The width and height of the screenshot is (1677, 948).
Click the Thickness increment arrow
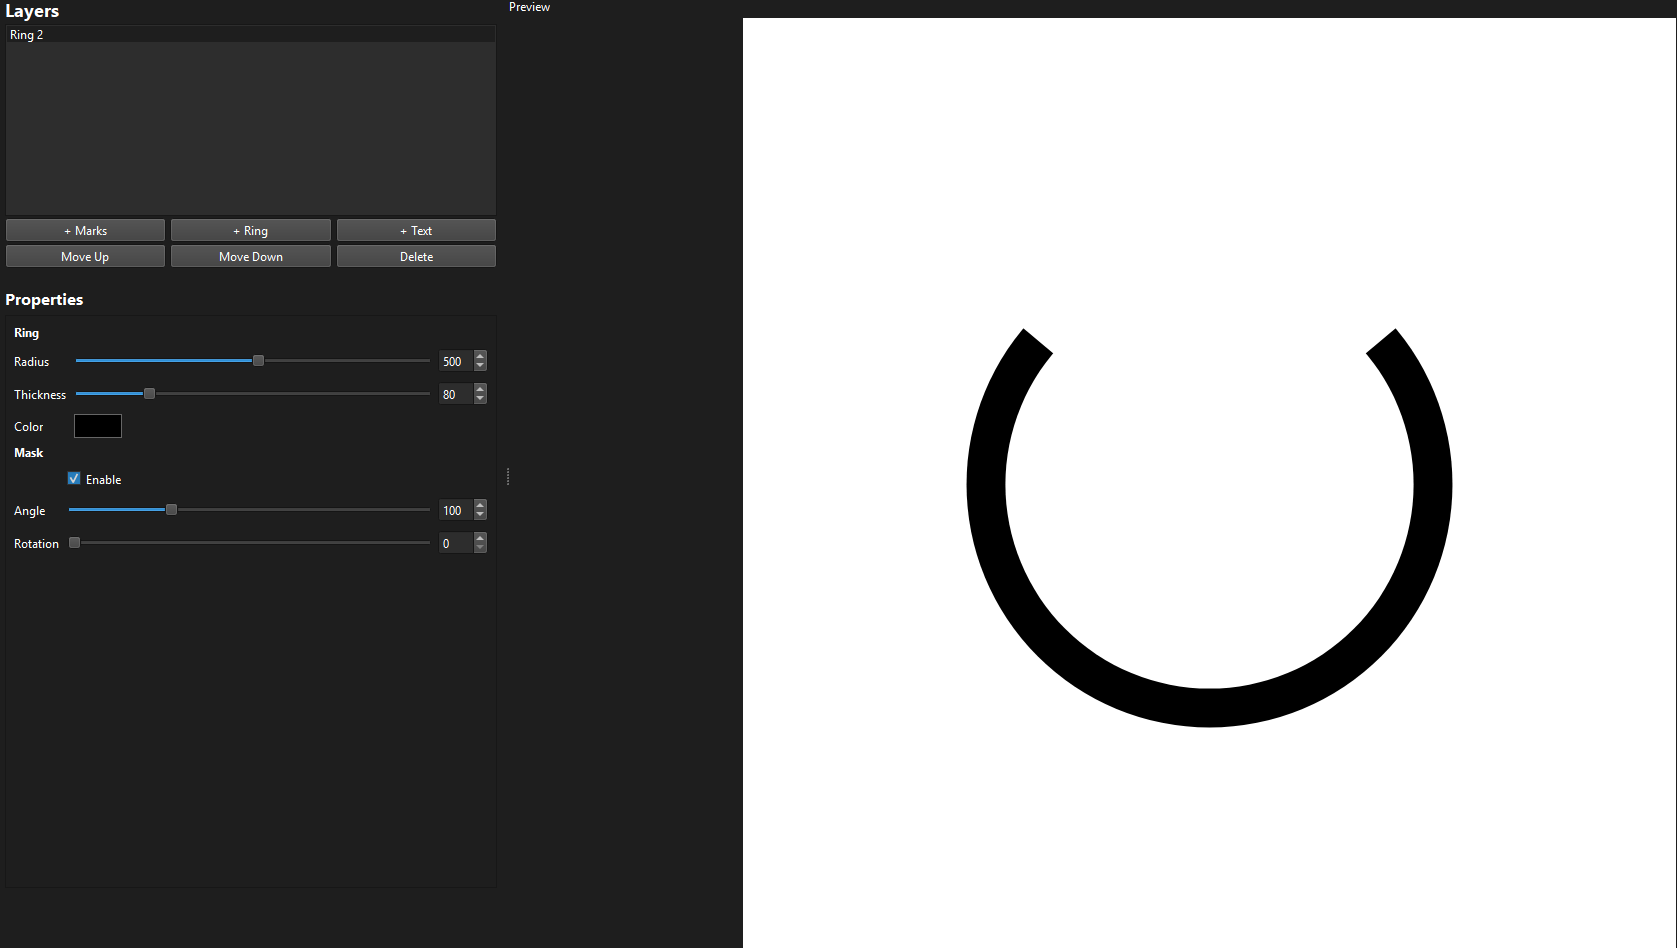coord(480,389)
